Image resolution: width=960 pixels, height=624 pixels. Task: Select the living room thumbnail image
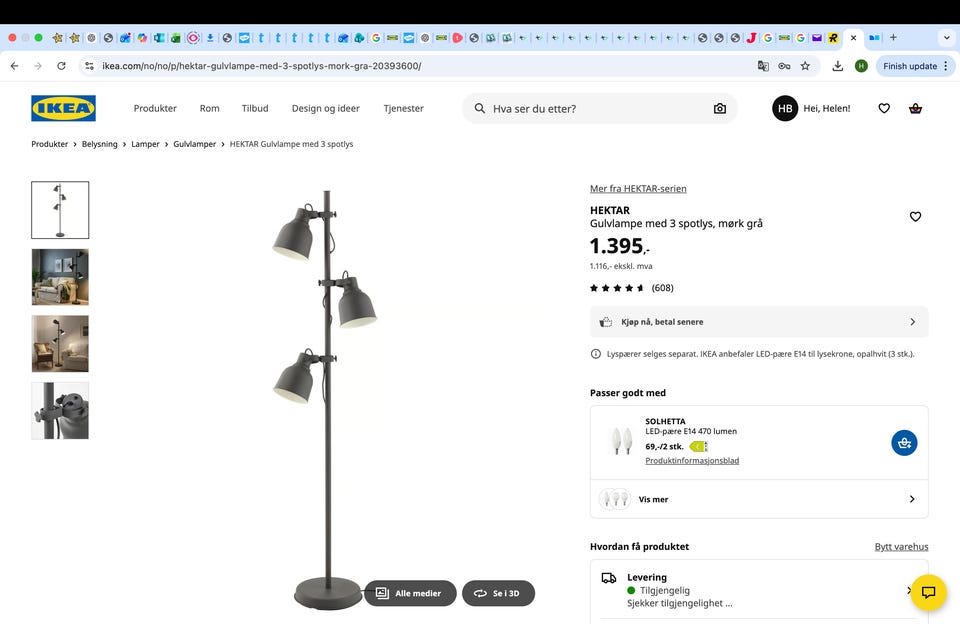tap(60, 277)
